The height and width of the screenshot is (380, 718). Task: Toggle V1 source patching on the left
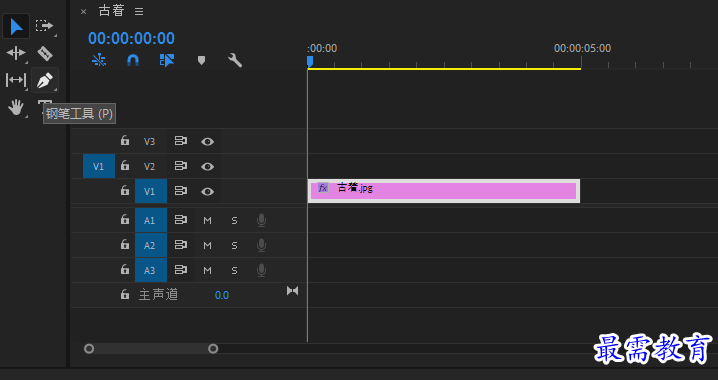99,166
